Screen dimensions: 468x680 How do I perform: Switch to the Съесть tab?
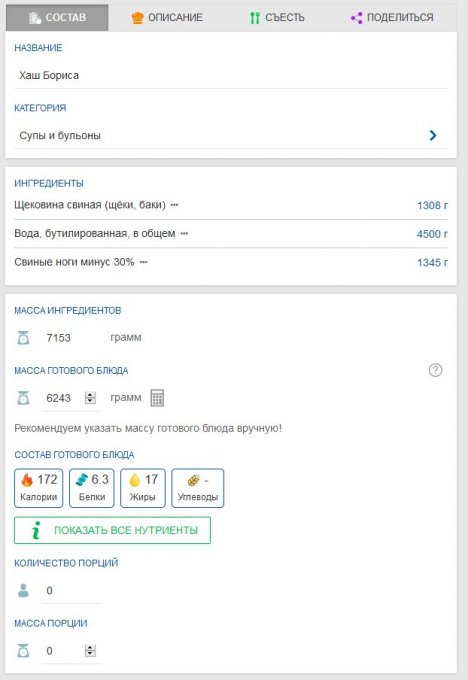277,17
